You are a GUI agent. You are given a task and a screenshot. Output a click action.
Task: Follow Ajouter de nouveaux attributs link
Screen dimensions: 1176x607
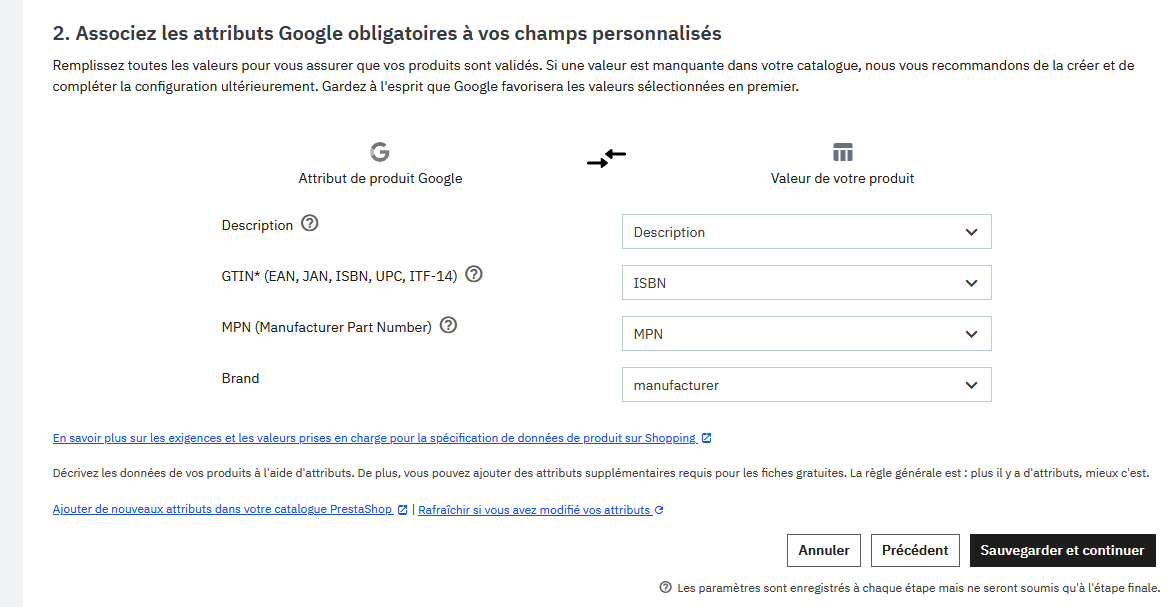click(222, 510)
